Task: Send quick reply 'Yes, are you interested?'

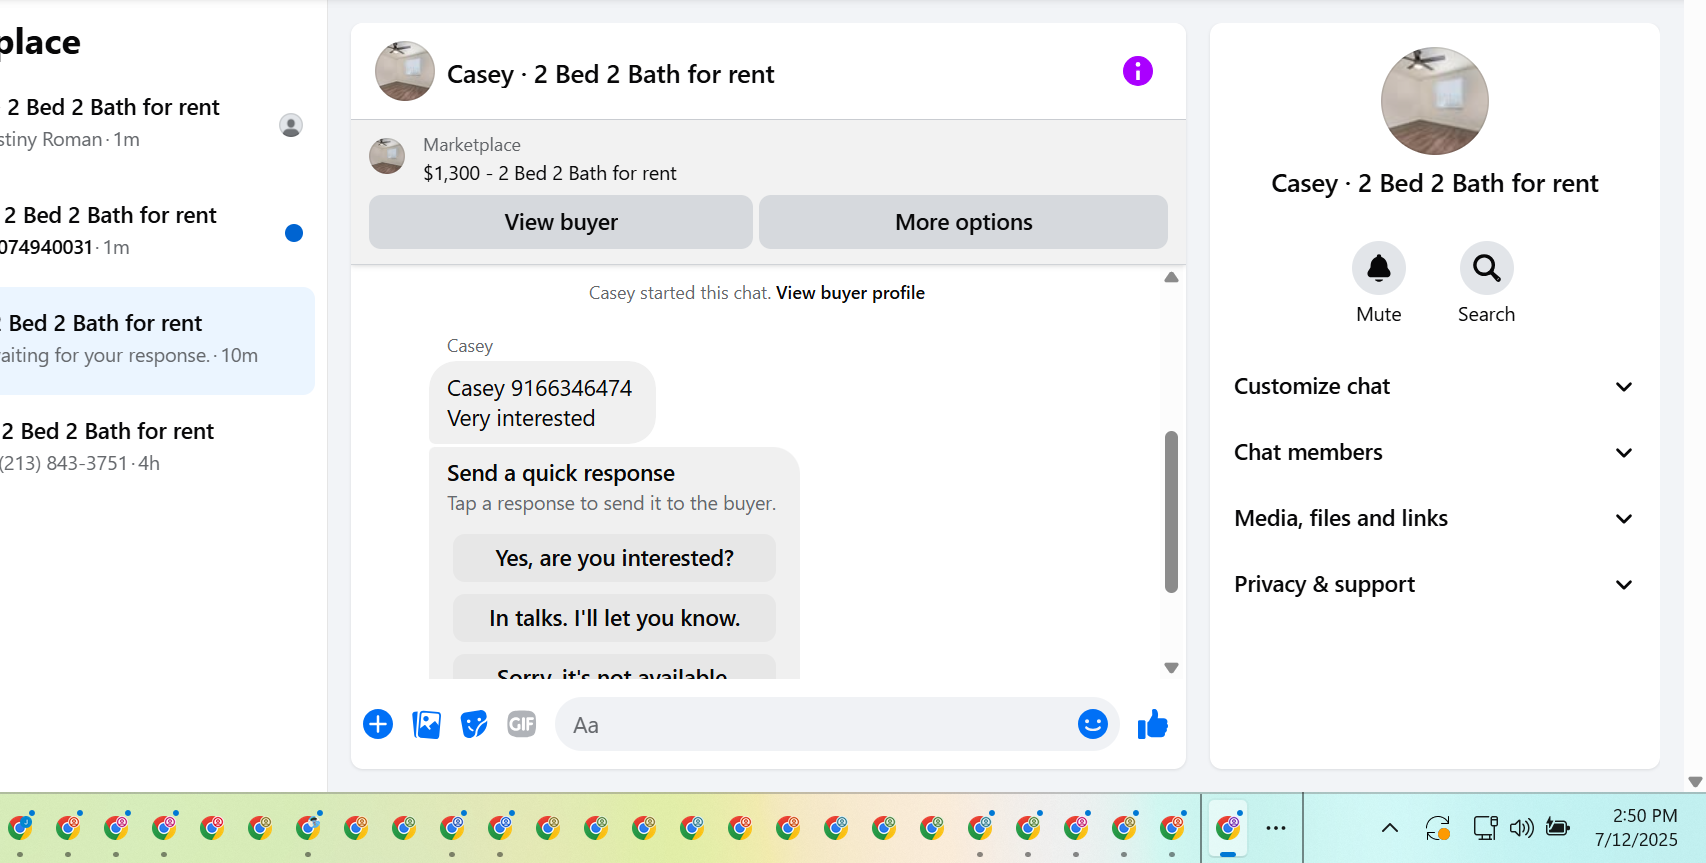Action: (x=614, y=558)
